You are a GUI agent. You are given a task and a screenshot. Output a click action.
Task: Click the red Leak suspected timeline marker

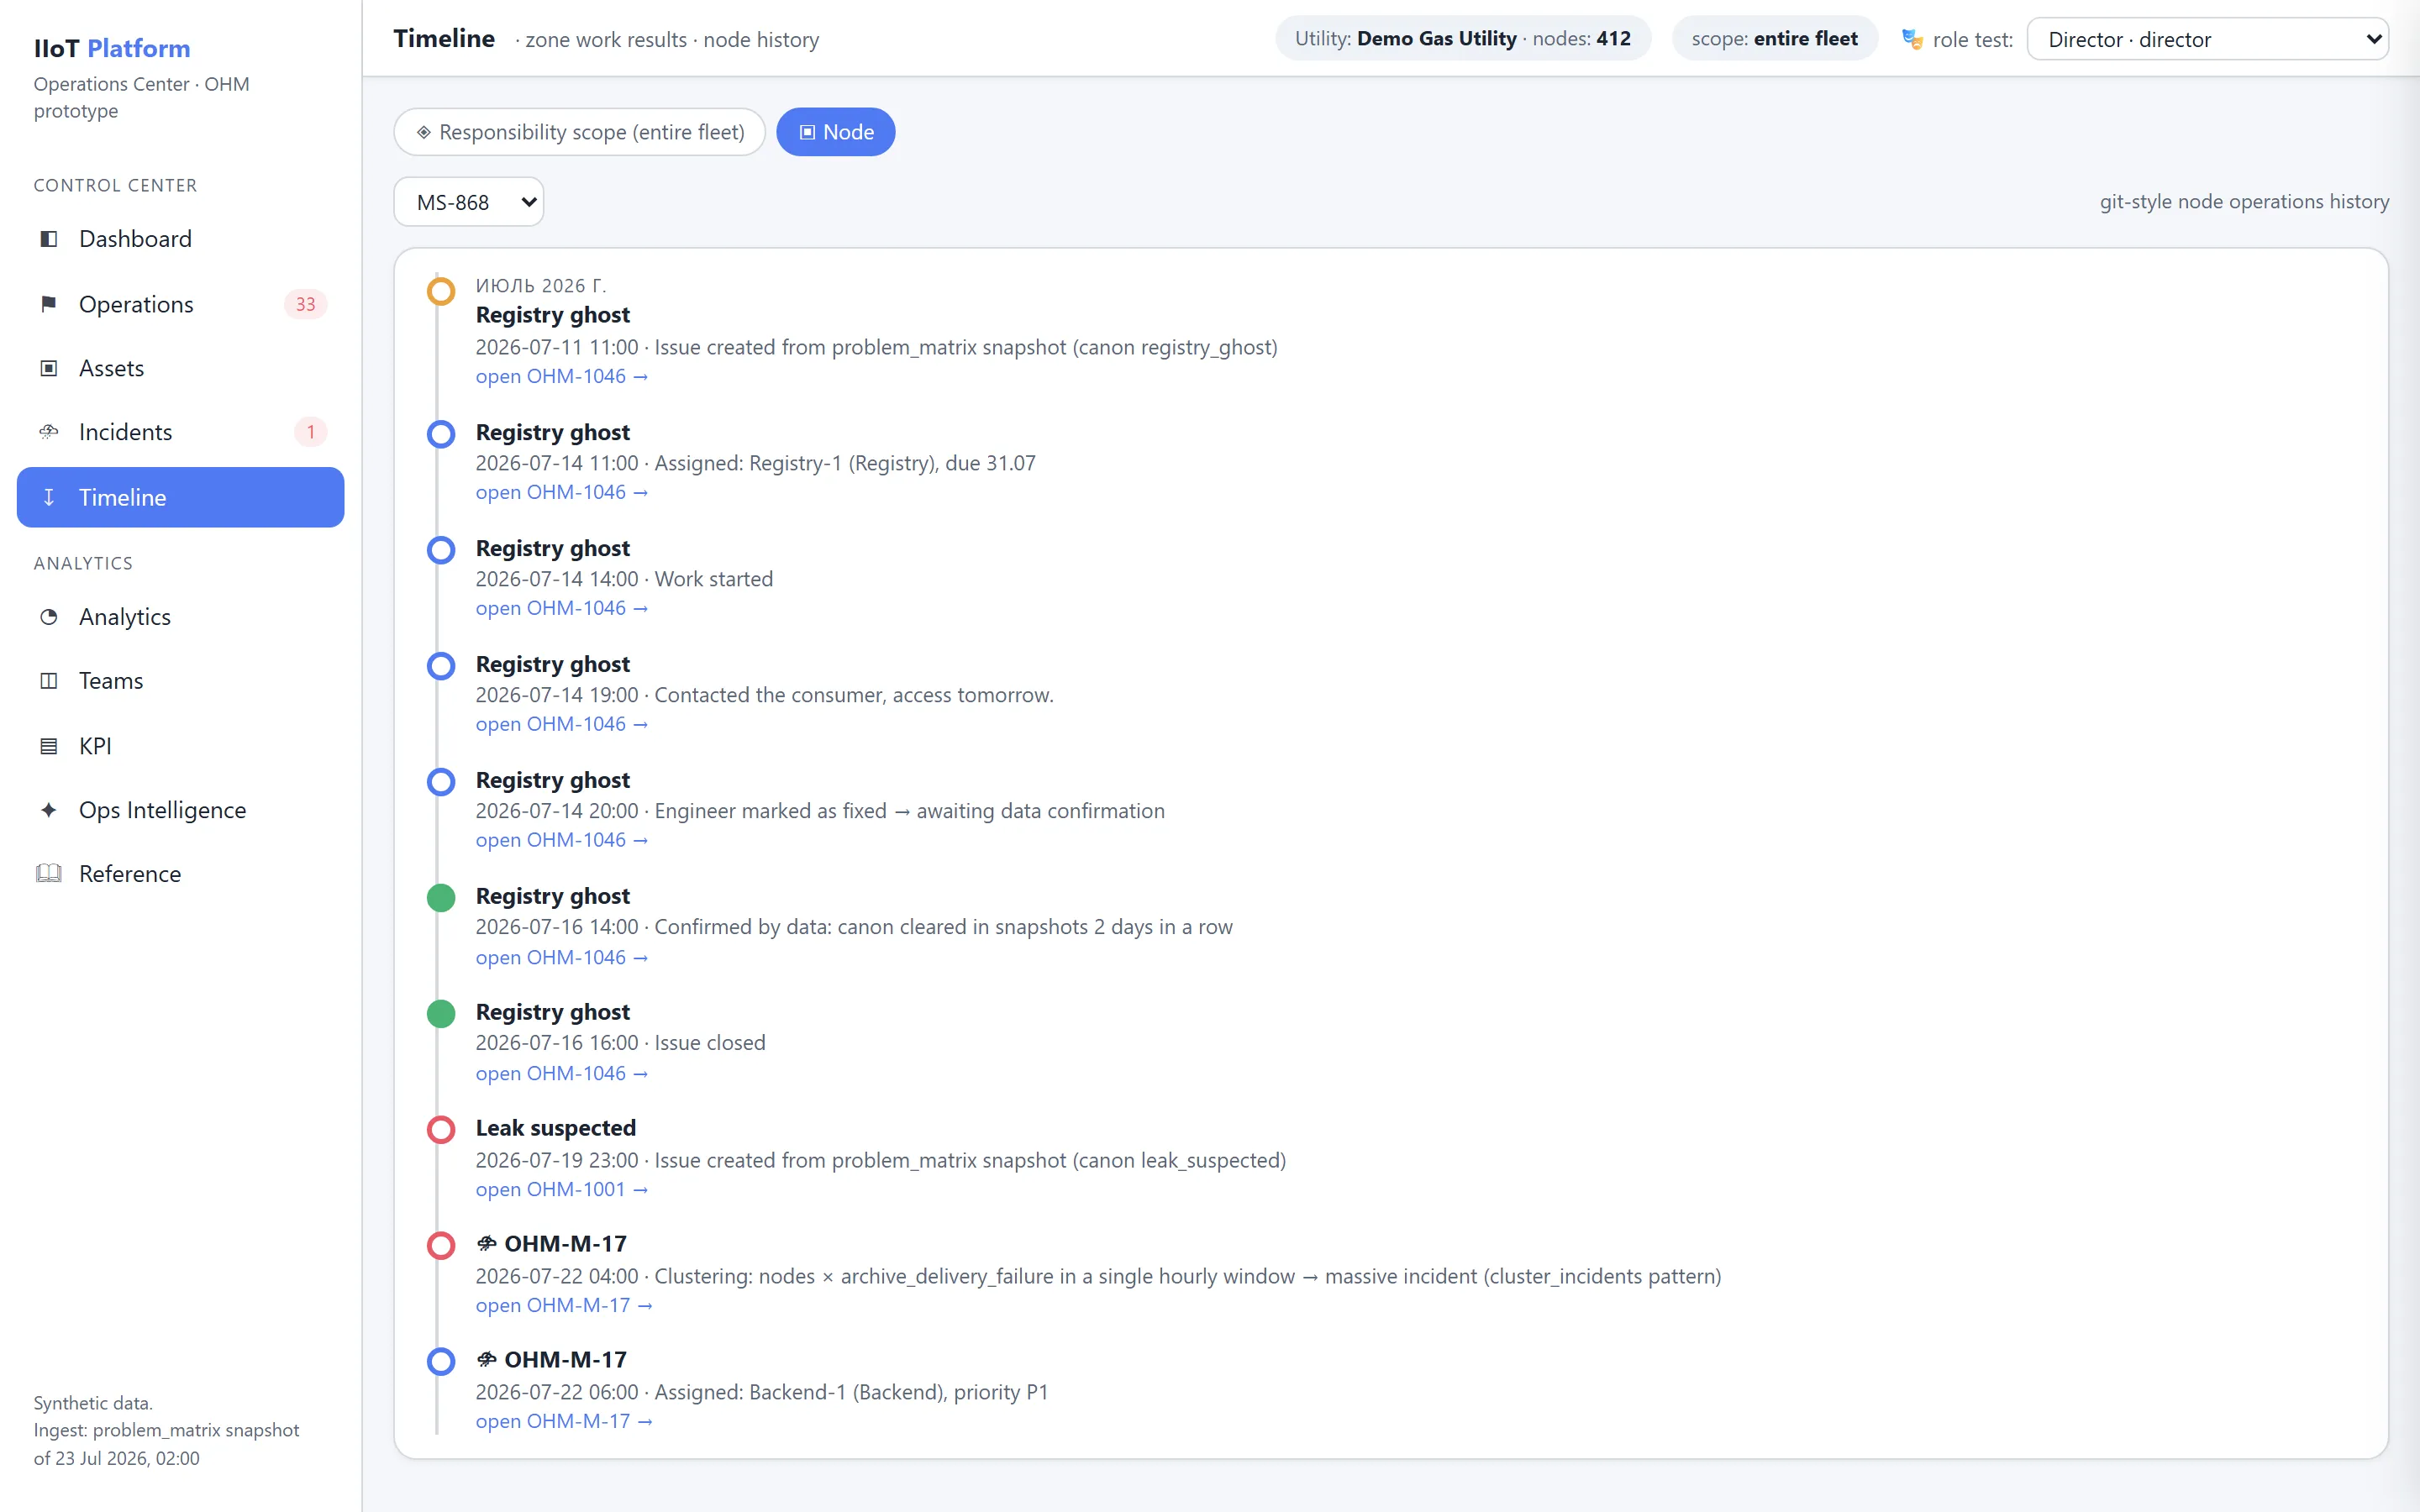click(x=441, y=1130)
